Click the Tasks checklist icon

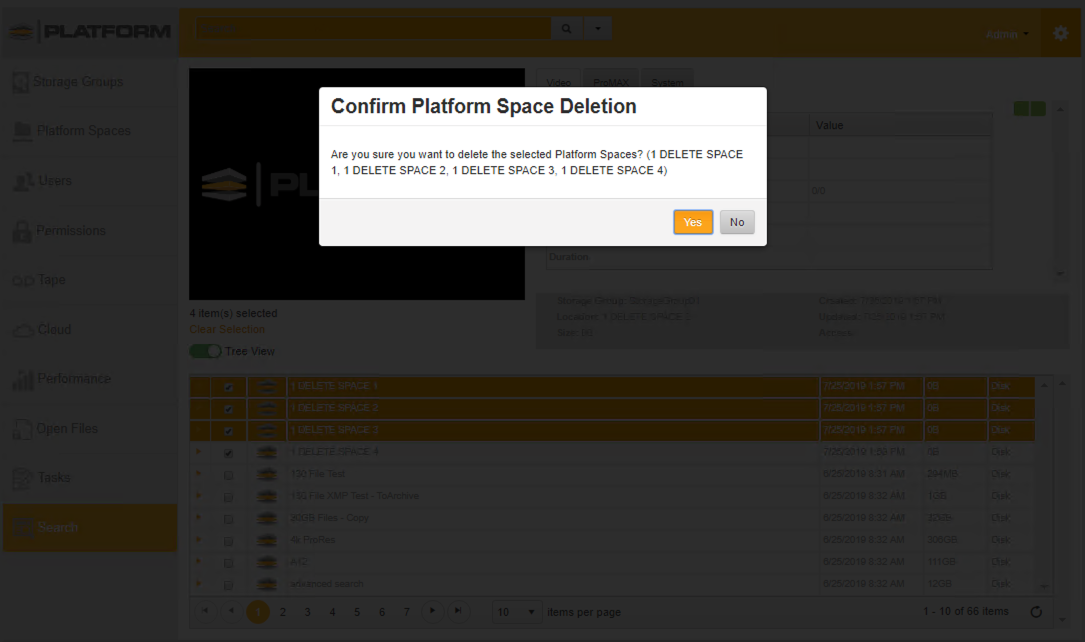[x=22, y=478]
